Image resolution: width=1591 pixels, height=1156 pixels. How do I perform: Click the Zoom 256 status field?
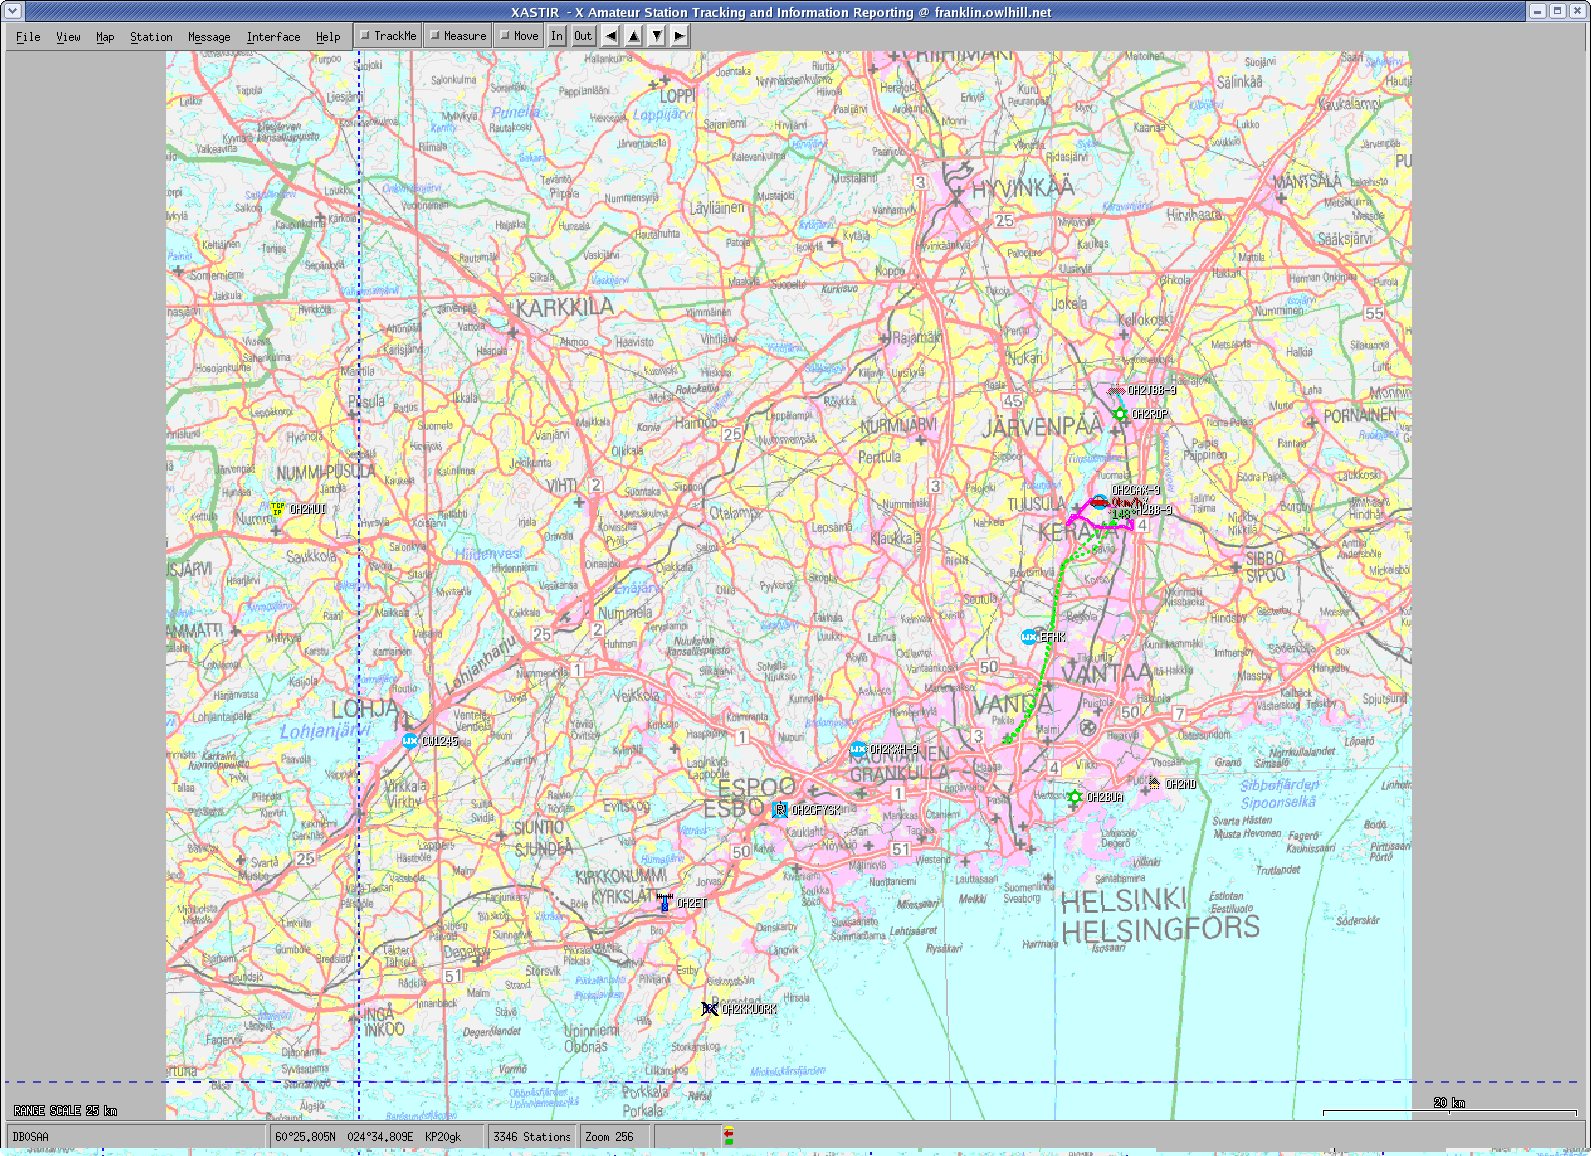click(x=615, y=1137)
